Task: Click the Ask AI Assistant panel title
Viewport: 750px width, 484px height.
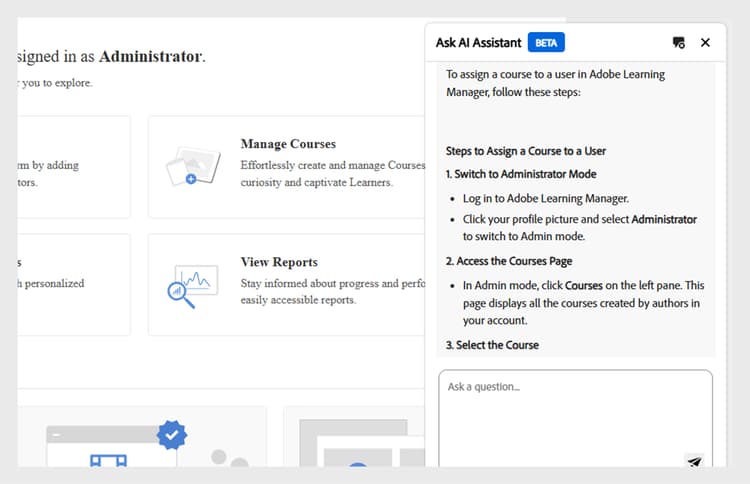Action: click(478, 43)
